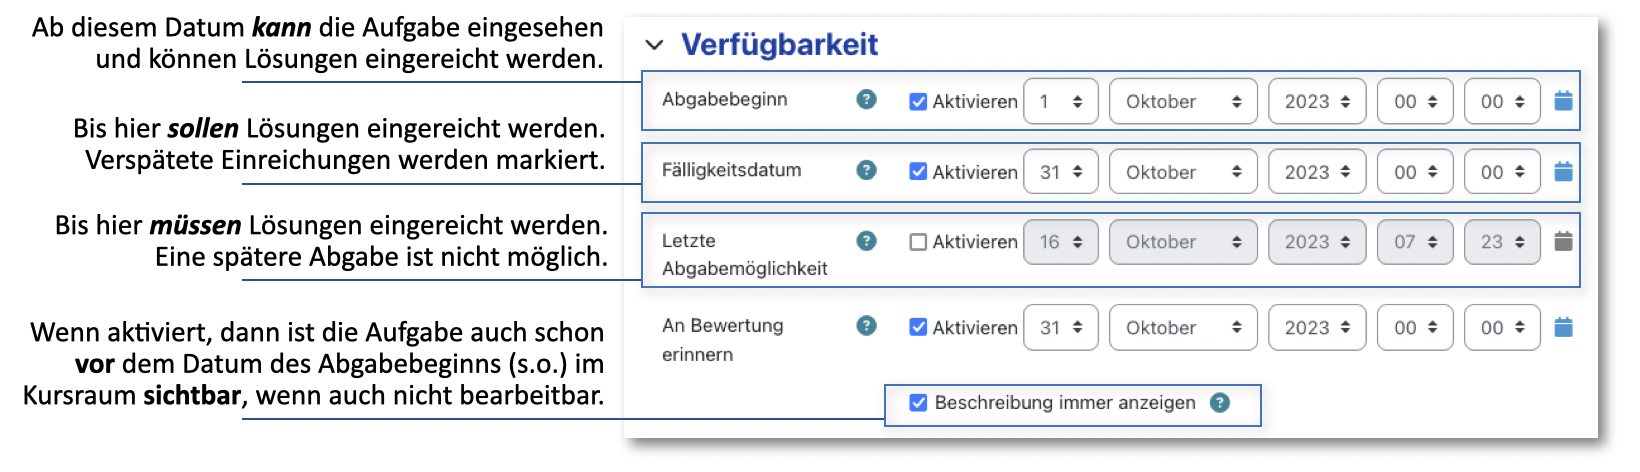
Task: Open calendar picker for Abgabebeginn
Action: pos(1564,101)
